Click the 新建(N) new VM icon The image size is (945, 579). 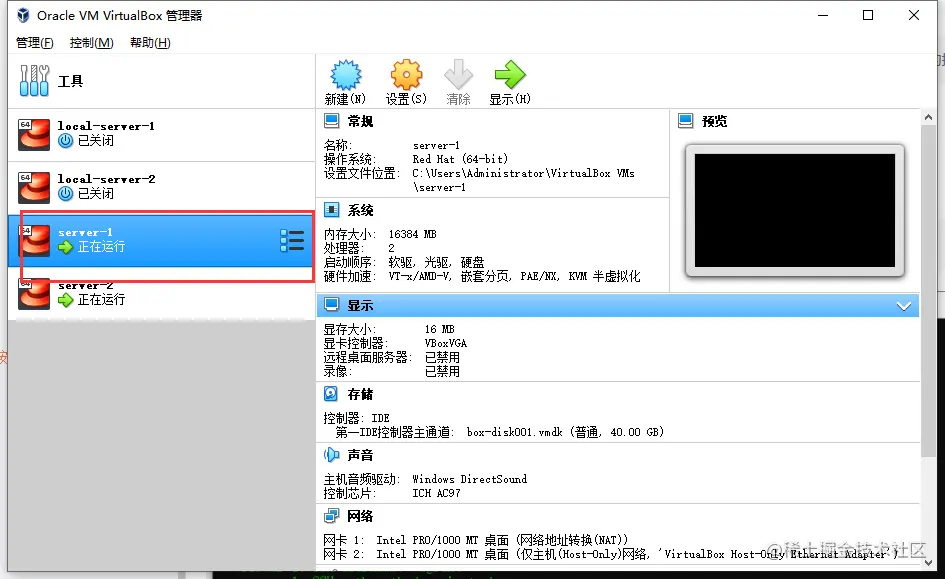pos(345,75)
